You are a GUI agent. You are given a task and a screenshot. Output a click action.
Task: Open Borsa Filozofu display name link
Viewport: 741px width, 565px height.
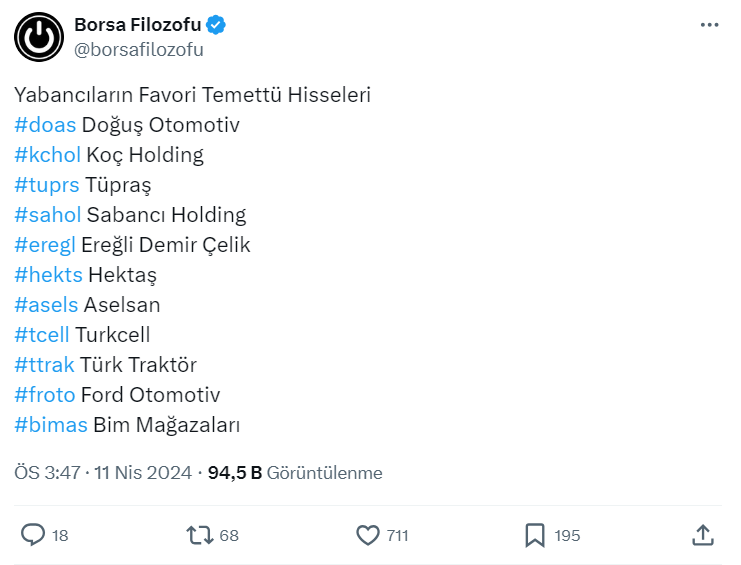coord(137,25)
